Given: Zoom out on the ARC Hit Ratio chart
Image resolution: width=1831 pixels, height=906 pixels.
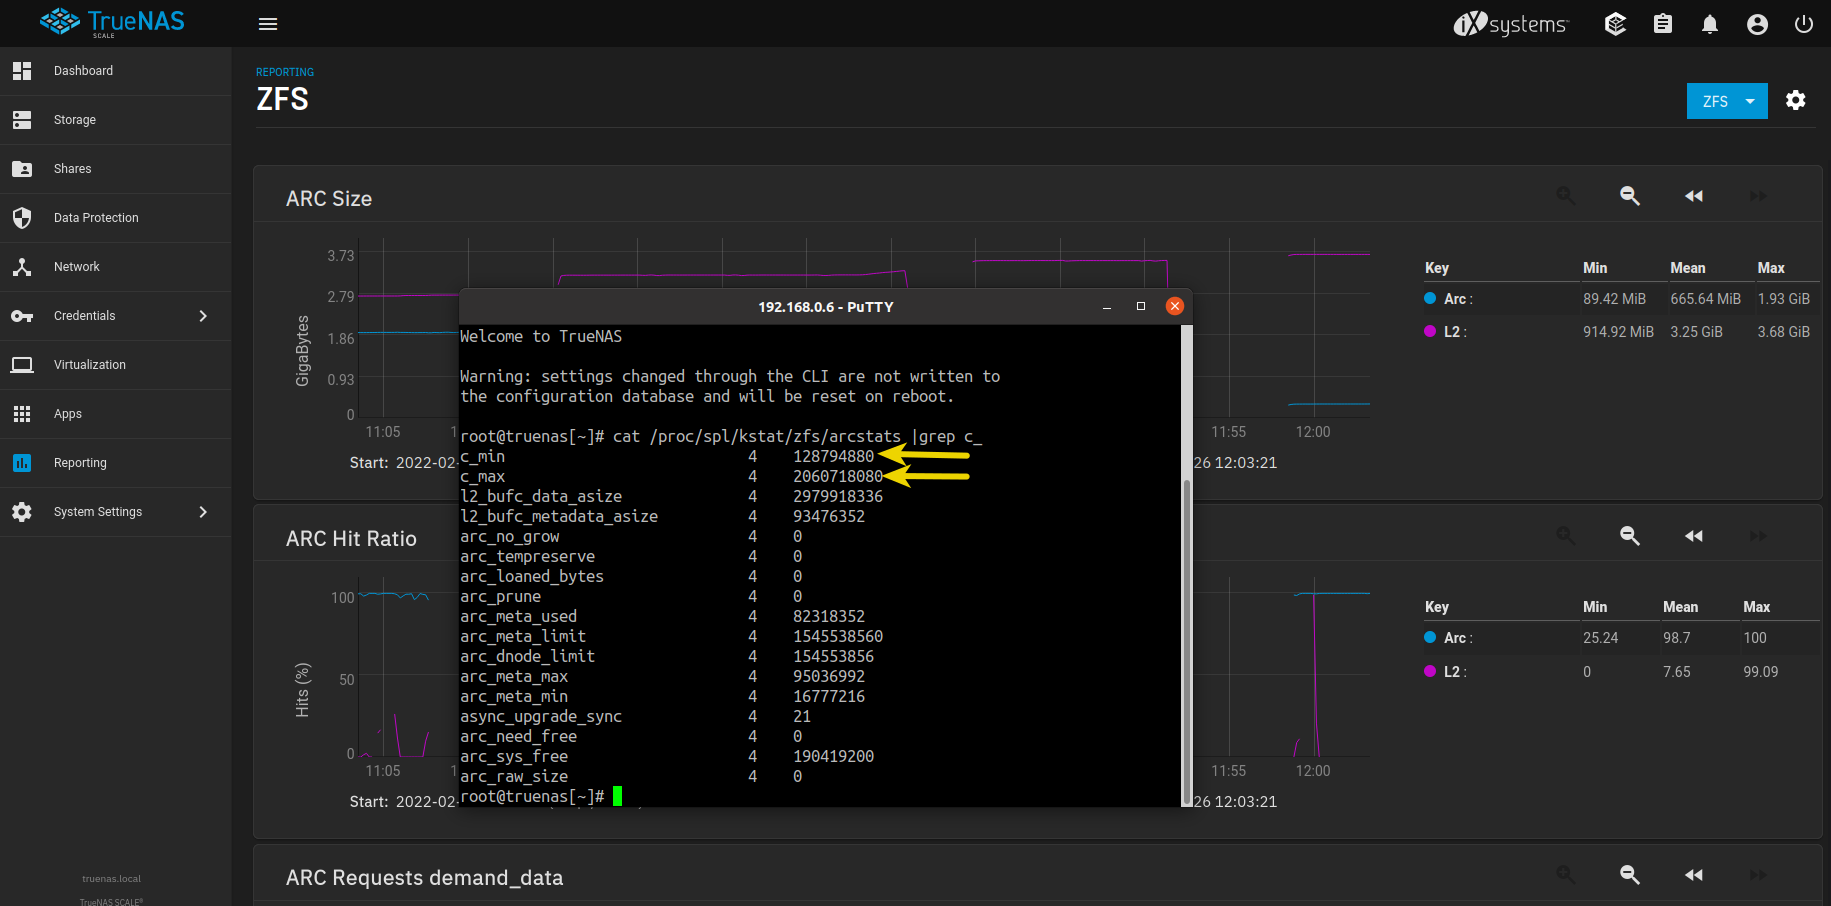Looking at the screenshot, I should [1630, 536].
